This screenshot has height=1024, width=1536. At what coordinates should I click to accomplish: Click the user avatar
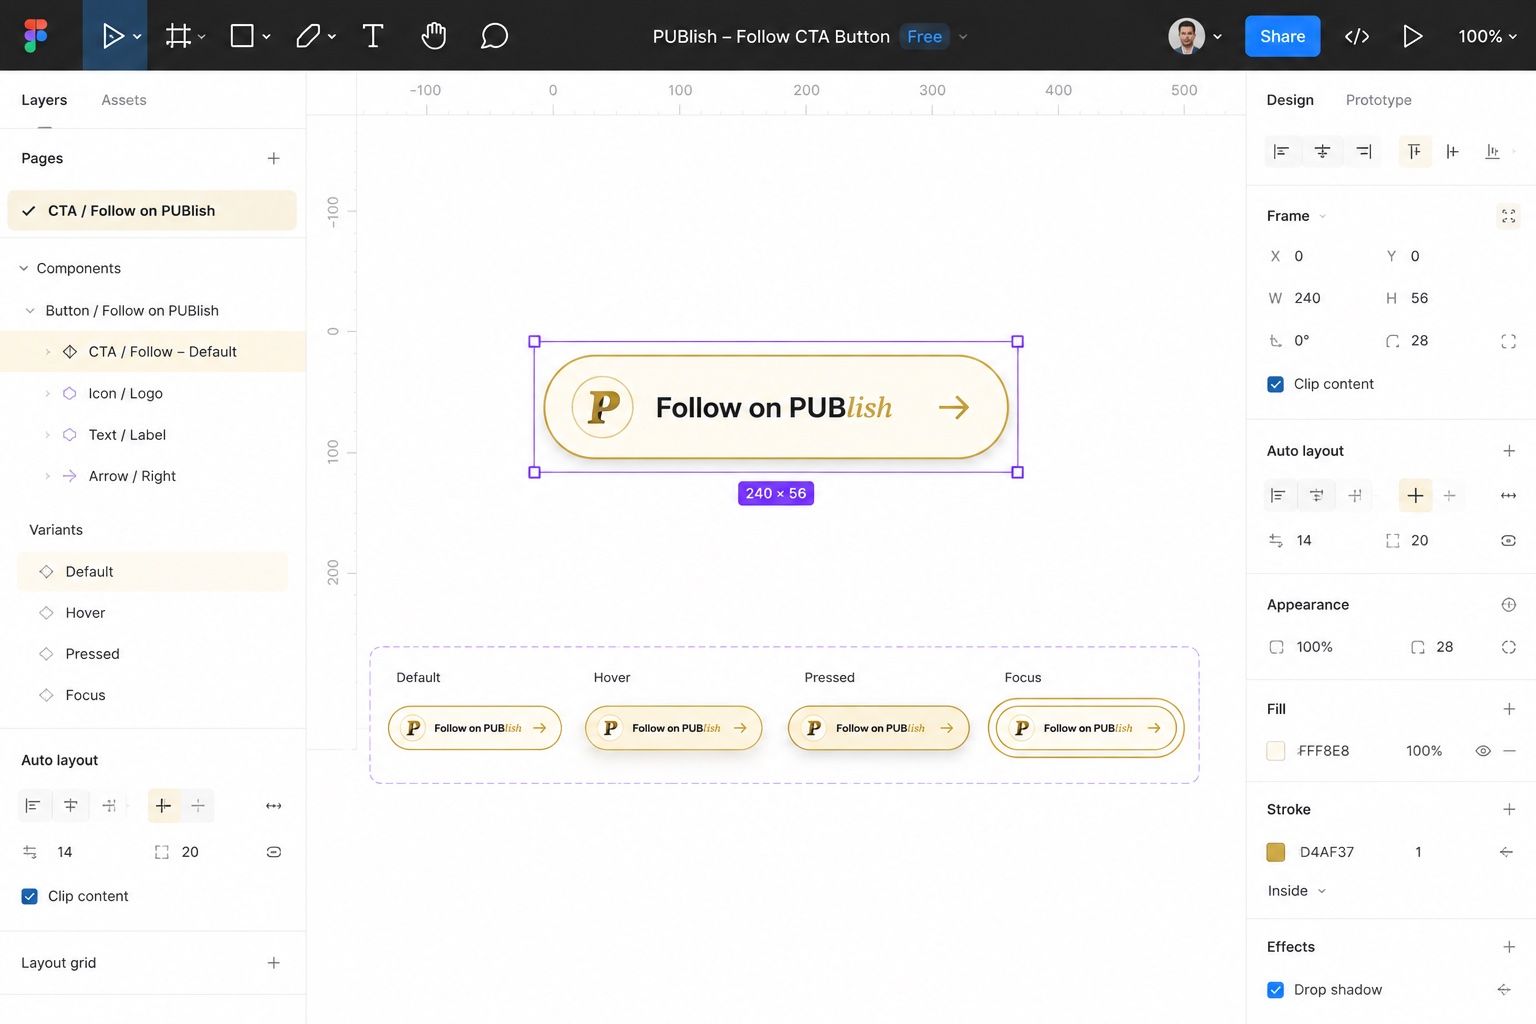(x=1186, y=36)
